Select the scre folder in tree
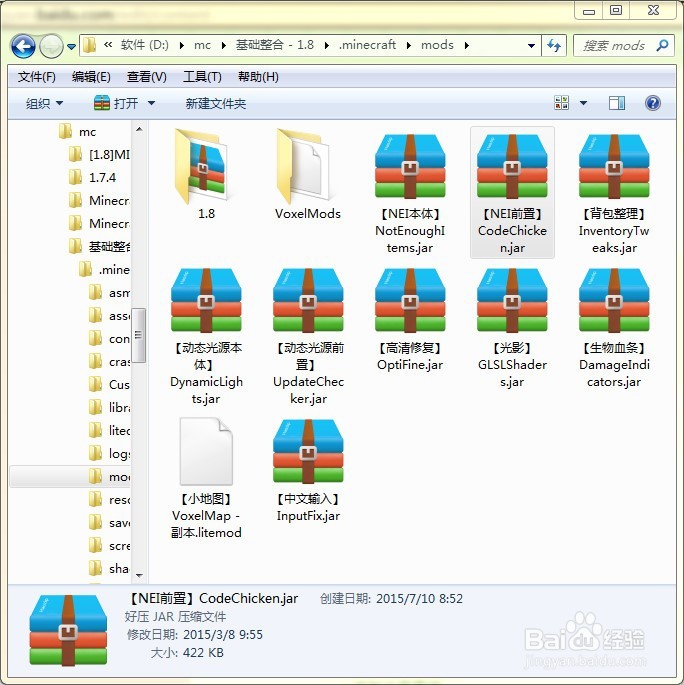This screenshot has width=684, height=685. [109, 546]
